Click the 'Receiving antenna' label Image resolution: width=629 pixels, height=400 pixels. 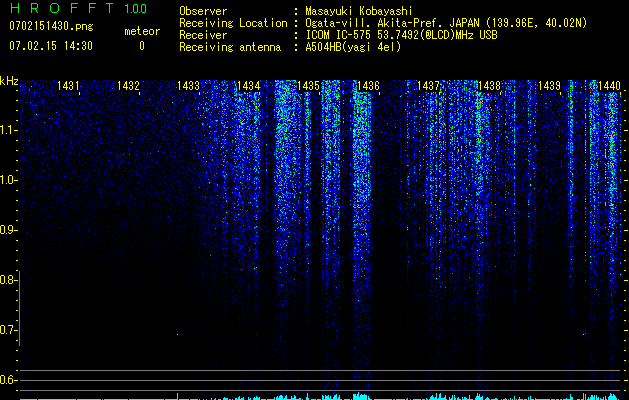[230, 47]
